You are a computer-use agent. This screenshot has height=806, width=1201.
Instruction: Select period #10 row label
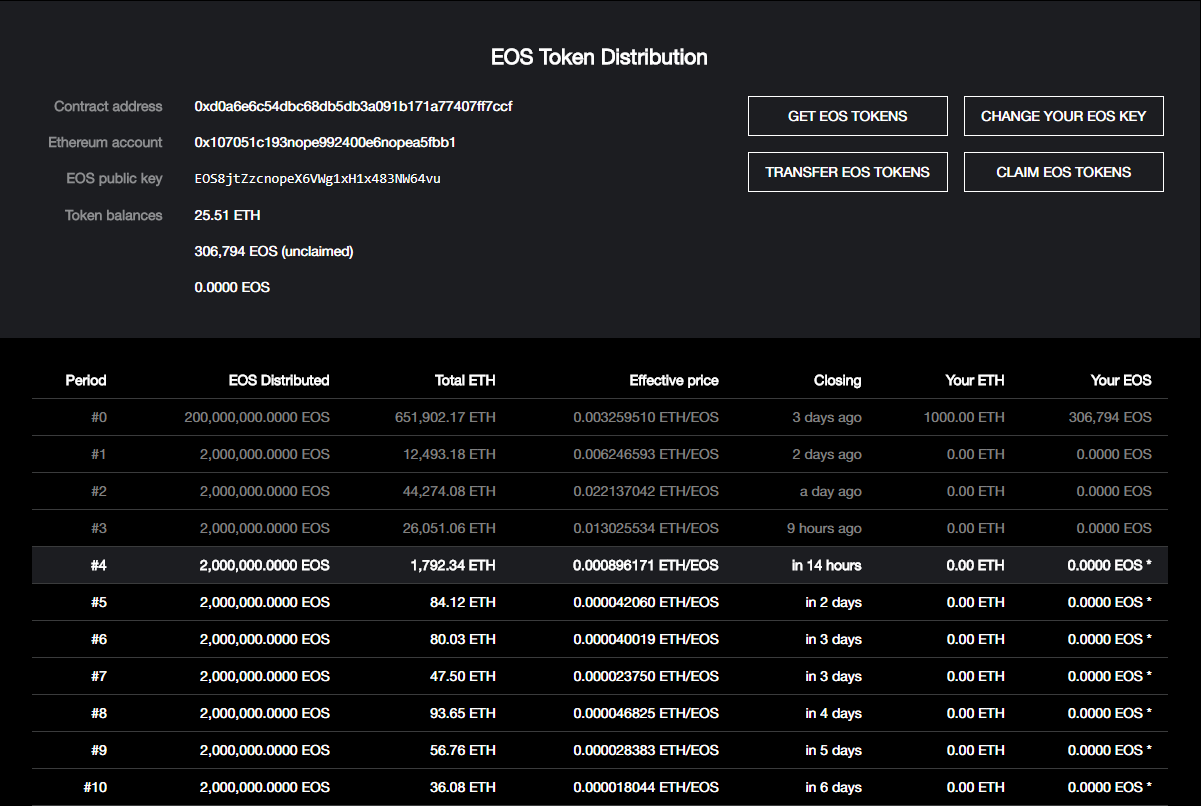tap(95, 787)
